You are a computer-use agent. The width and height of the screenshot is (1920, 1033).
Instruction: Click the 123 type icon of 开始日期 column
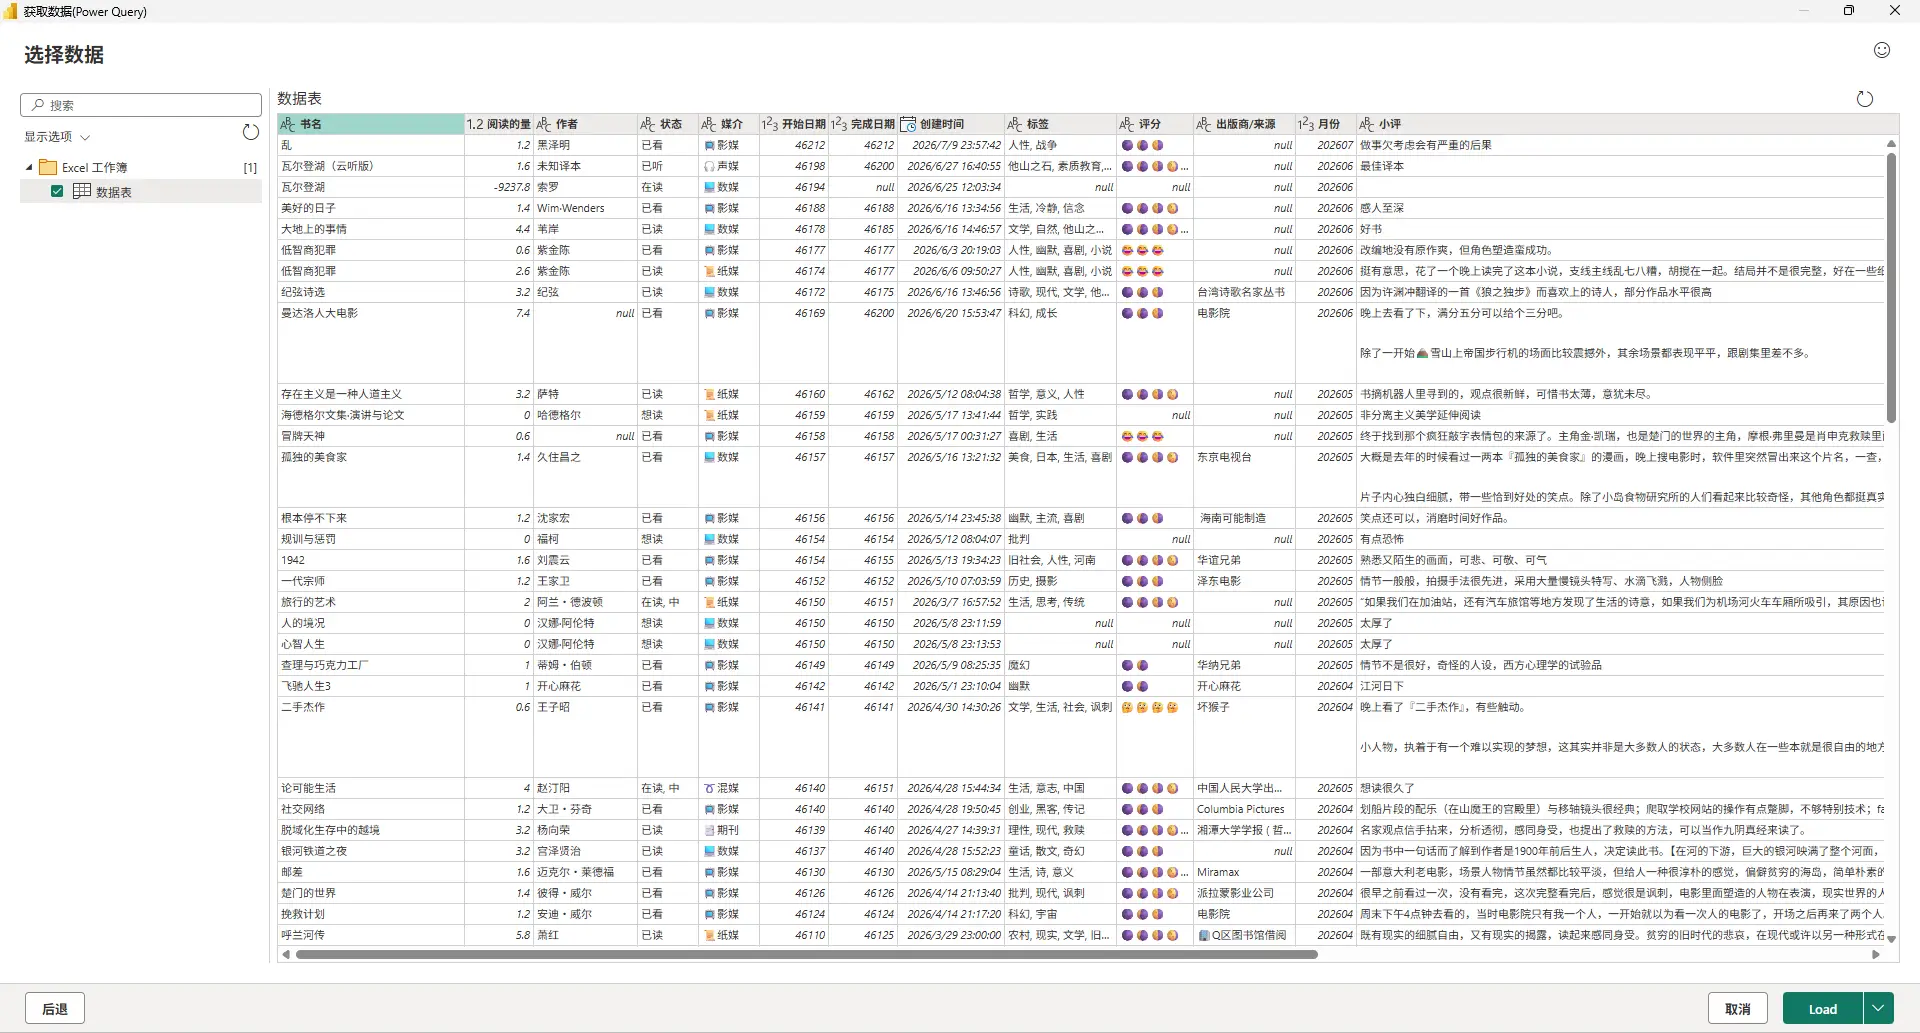[770, 124]
